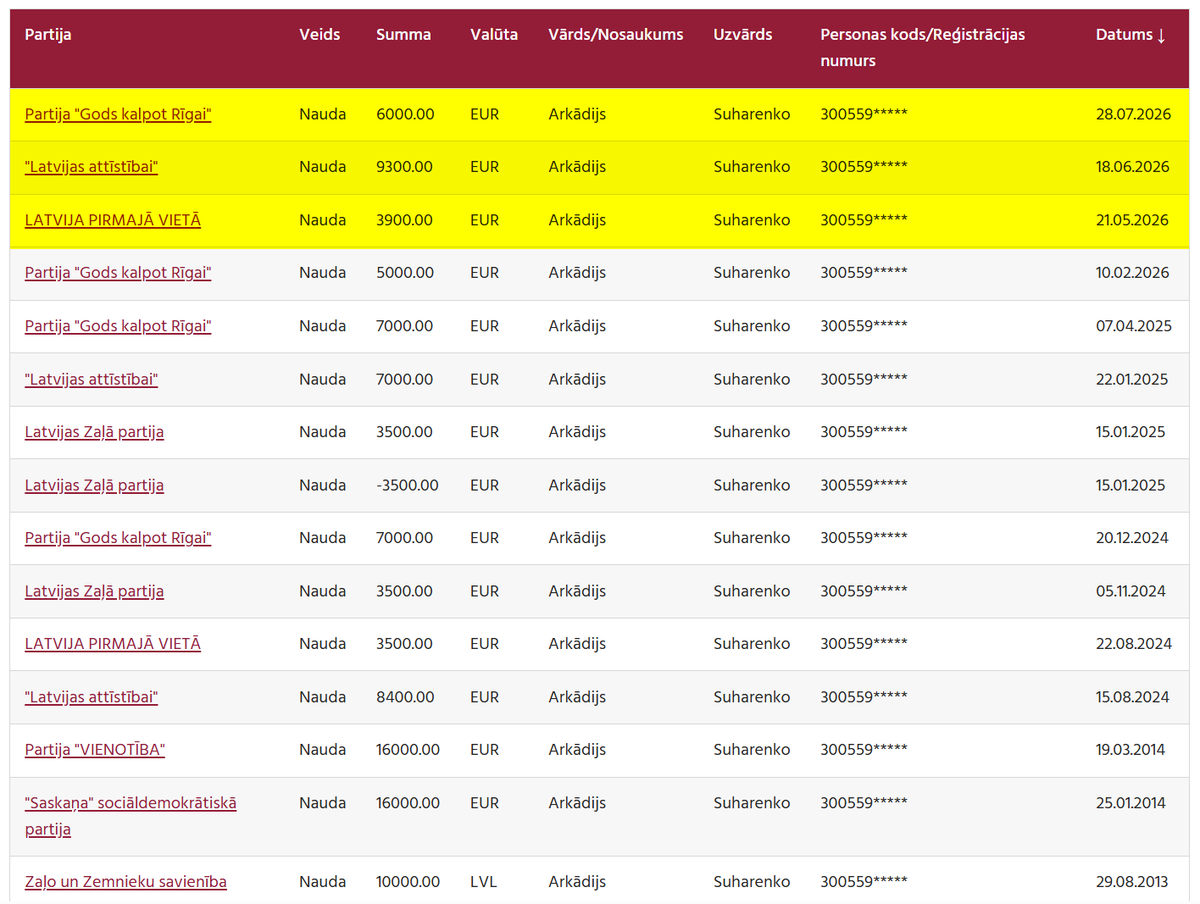Viewport: 1200px width, 904px height.
Task: Select the 8400.00 amount cell
Action: (x=405, y=697)
